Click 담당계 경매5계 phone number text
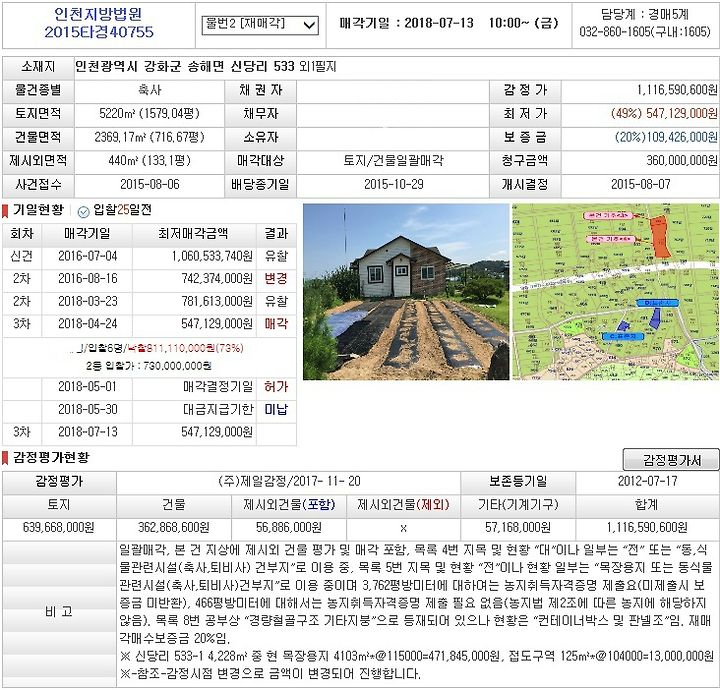The height and width of the screenshot is (690, 720). tap(645, 32)
